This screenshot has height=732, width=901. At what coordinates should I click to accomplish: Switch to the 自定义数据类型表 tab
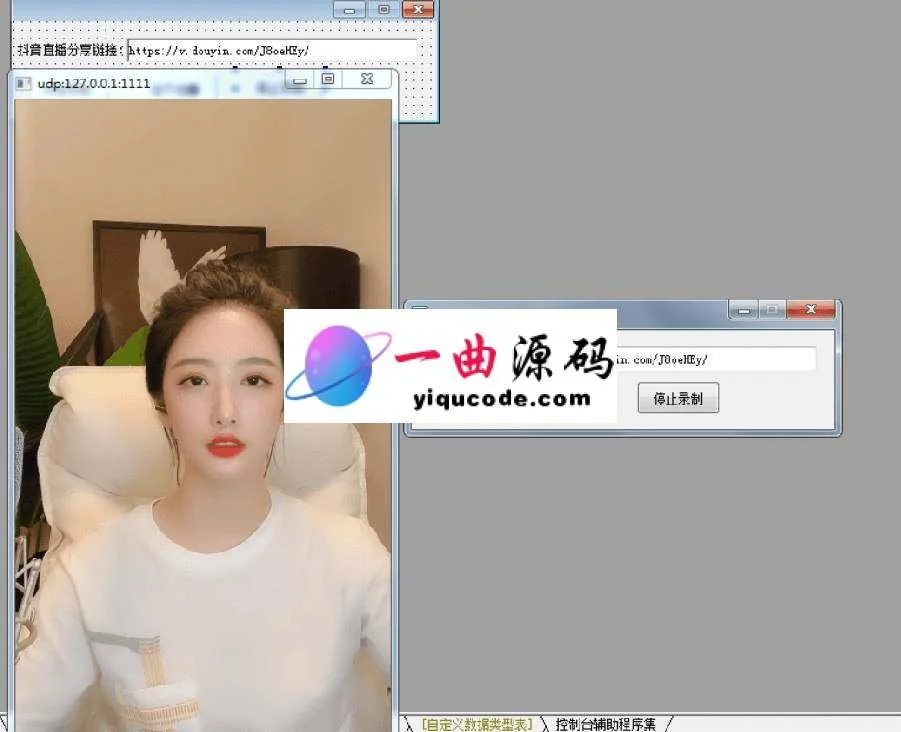pyautogui.click(x=476, y=724)
